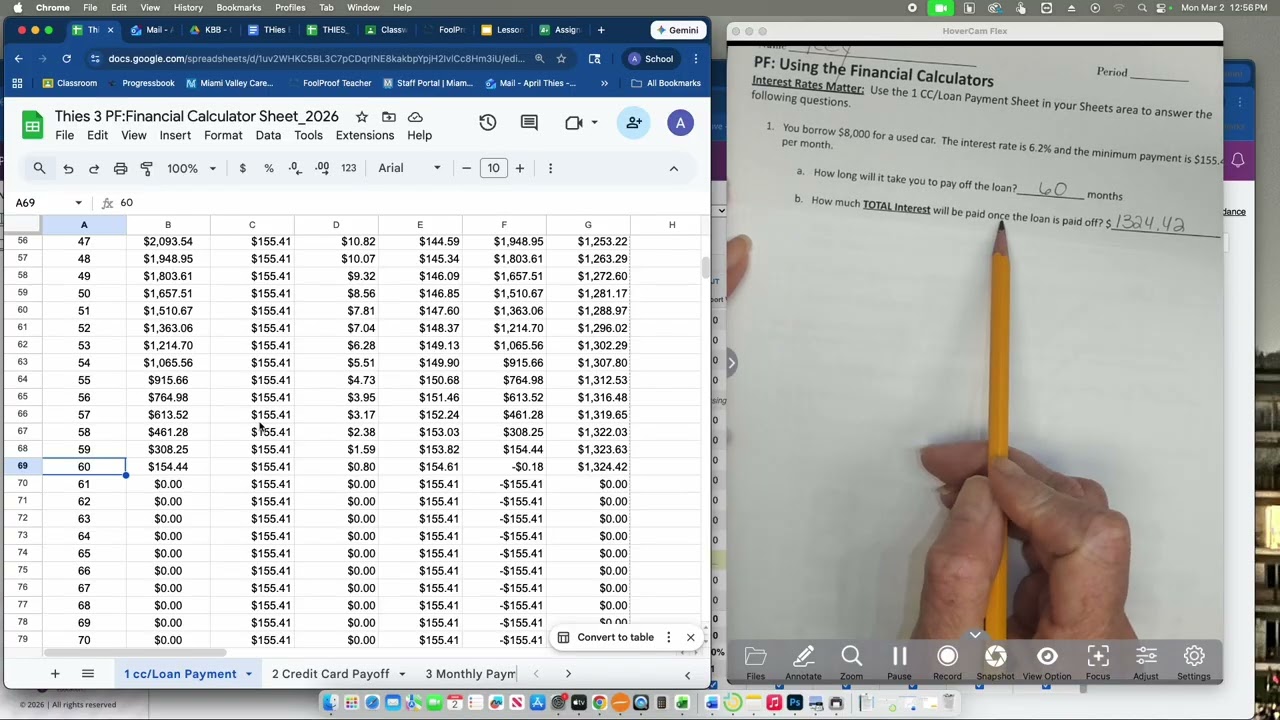Increase font size with plus button

(520, 168)
